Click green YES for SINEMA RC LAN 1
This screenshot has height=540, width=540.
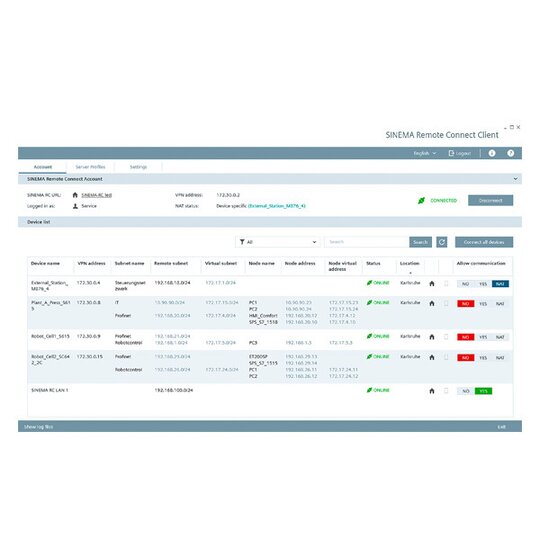pyautogui.click(x=483, y=391)
